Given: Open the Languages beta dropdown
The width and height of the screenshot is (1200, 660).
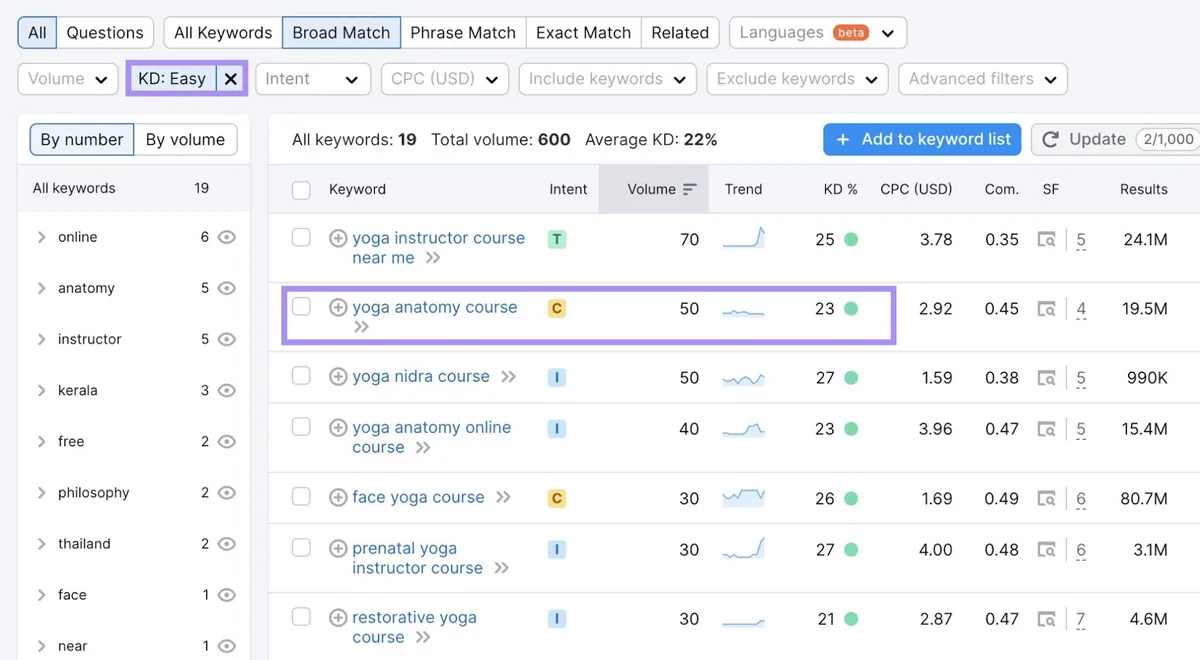Looking at the screenshot, I should (818, 32).
